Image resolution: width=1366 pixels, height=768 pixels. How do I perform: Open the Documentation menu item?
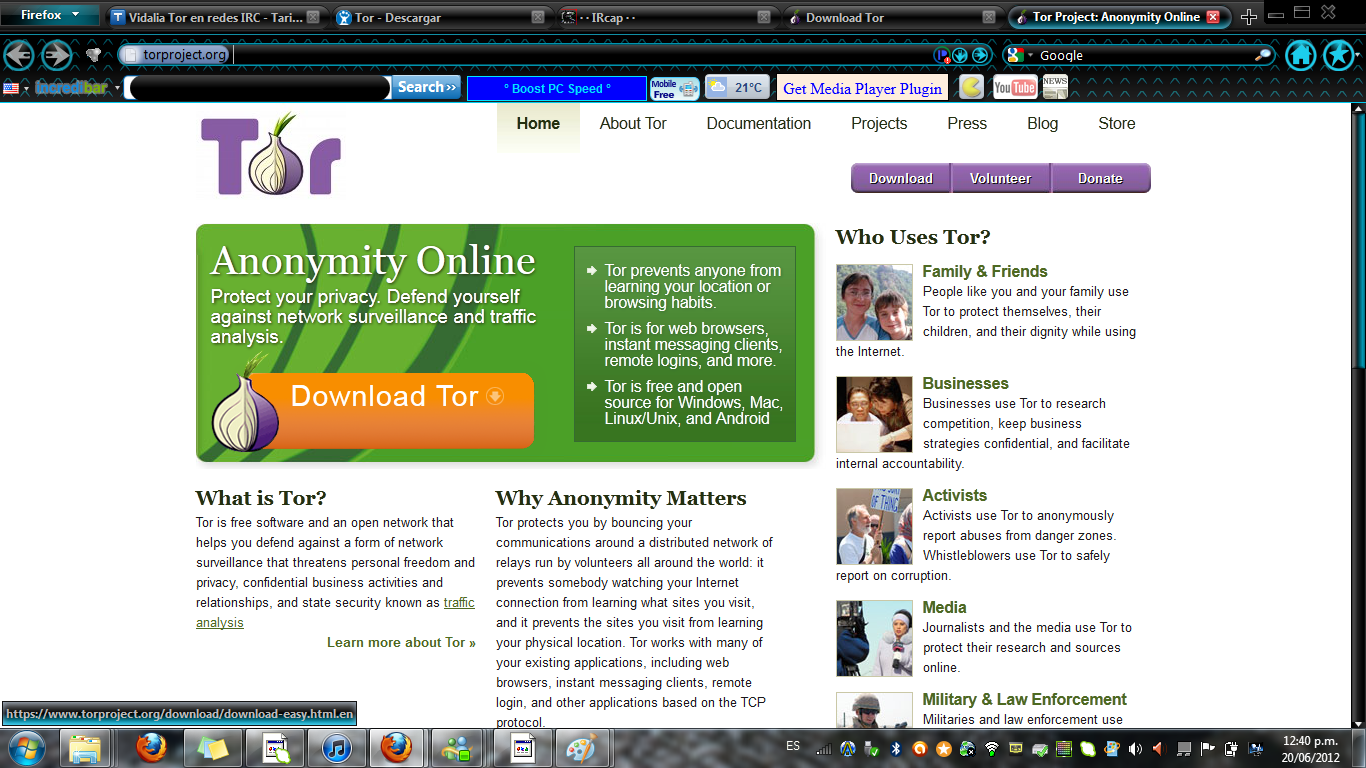(759, 124)
